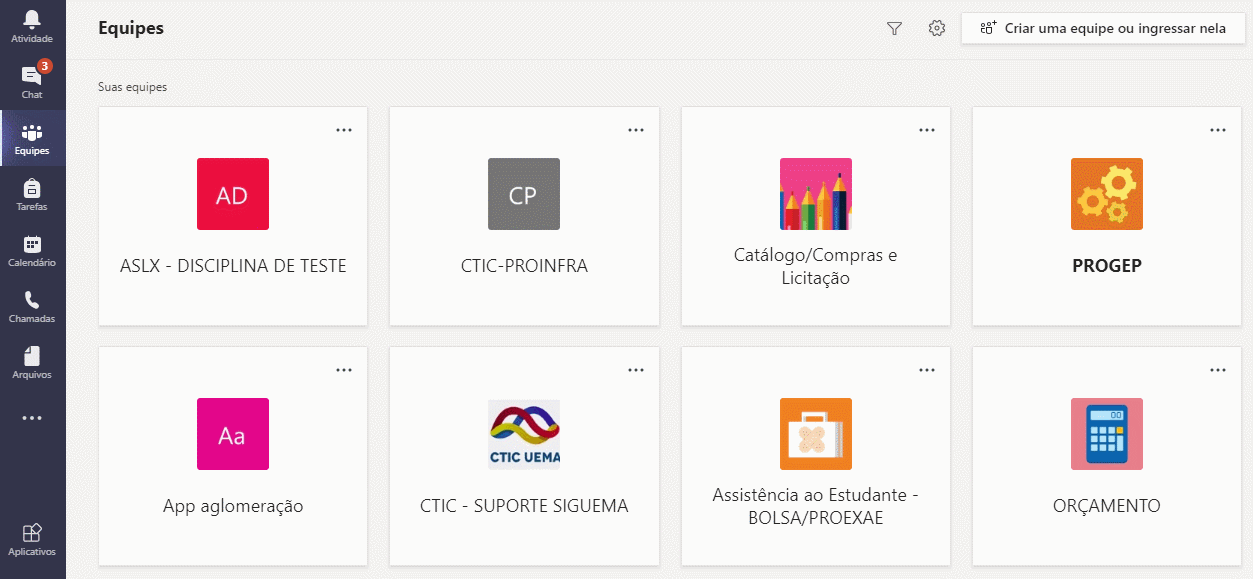Select the Equipes sidebar icon

(32, 138)
